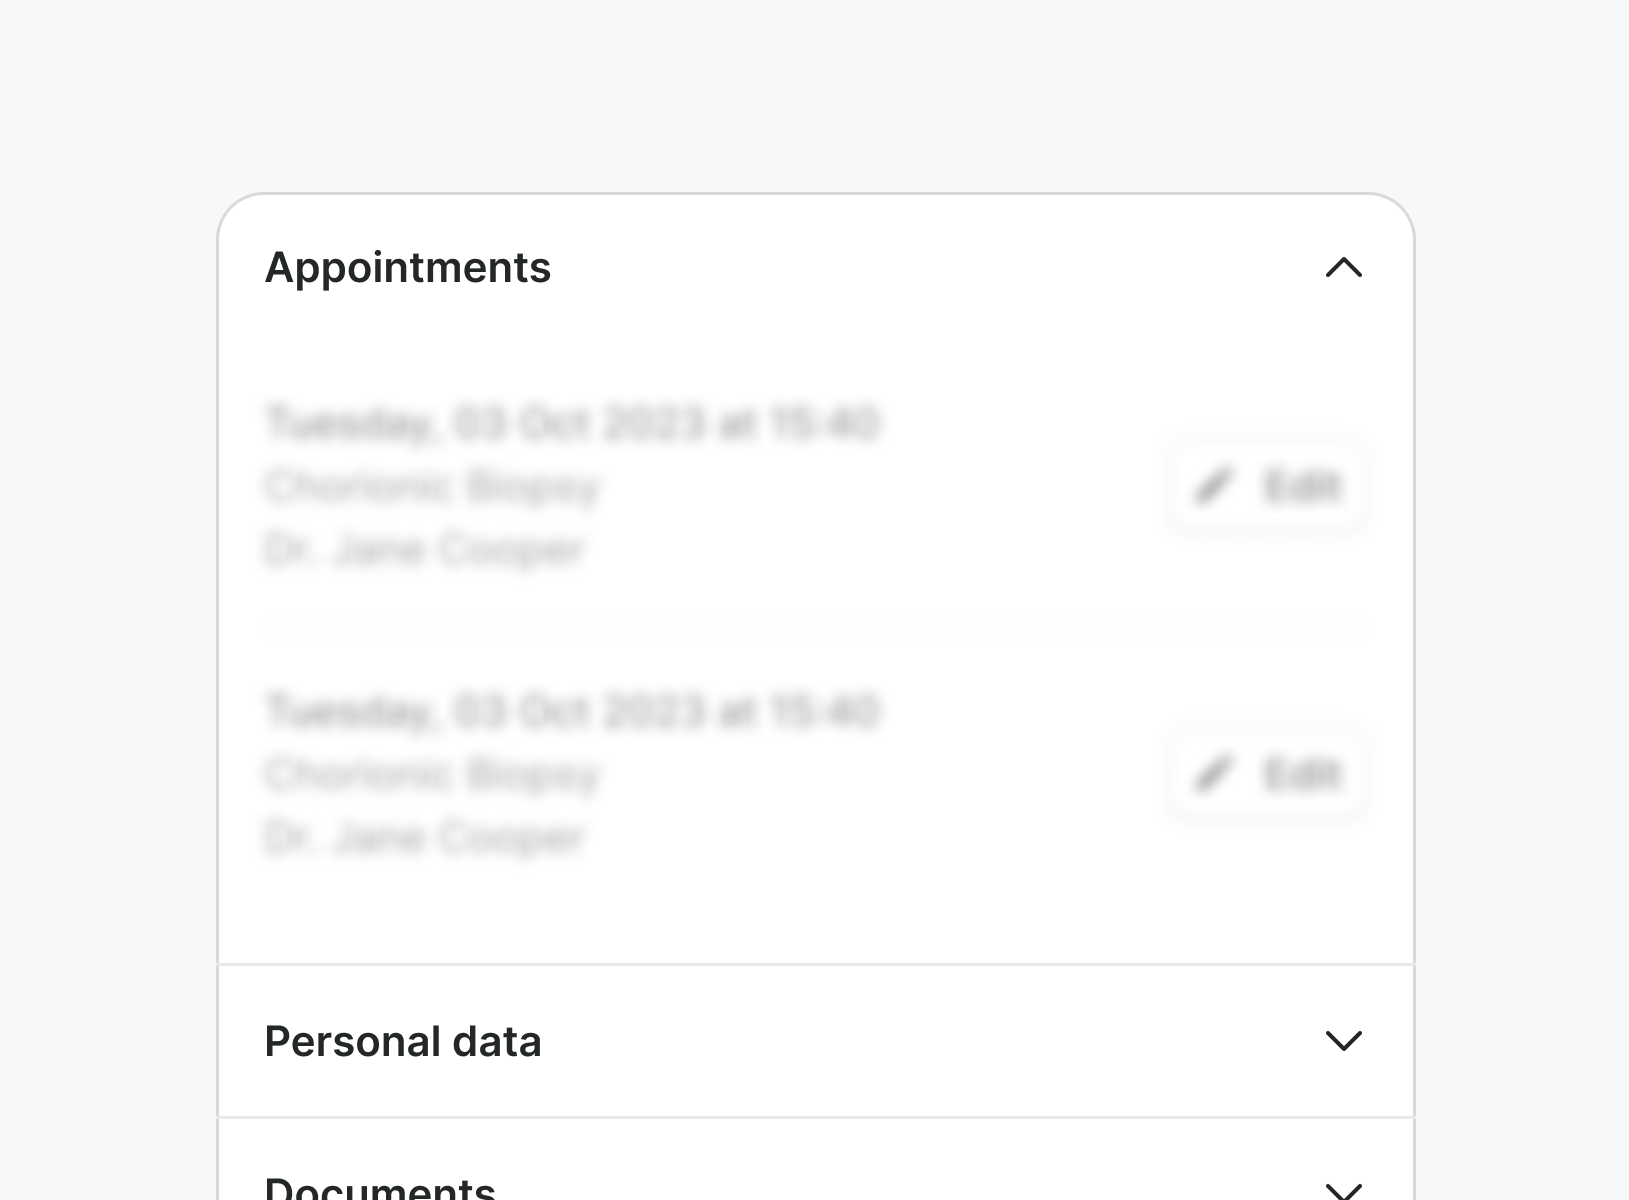Click Chorionic Biopsy in the first appointment
1629x1200 pixels.
coord(431,487)
